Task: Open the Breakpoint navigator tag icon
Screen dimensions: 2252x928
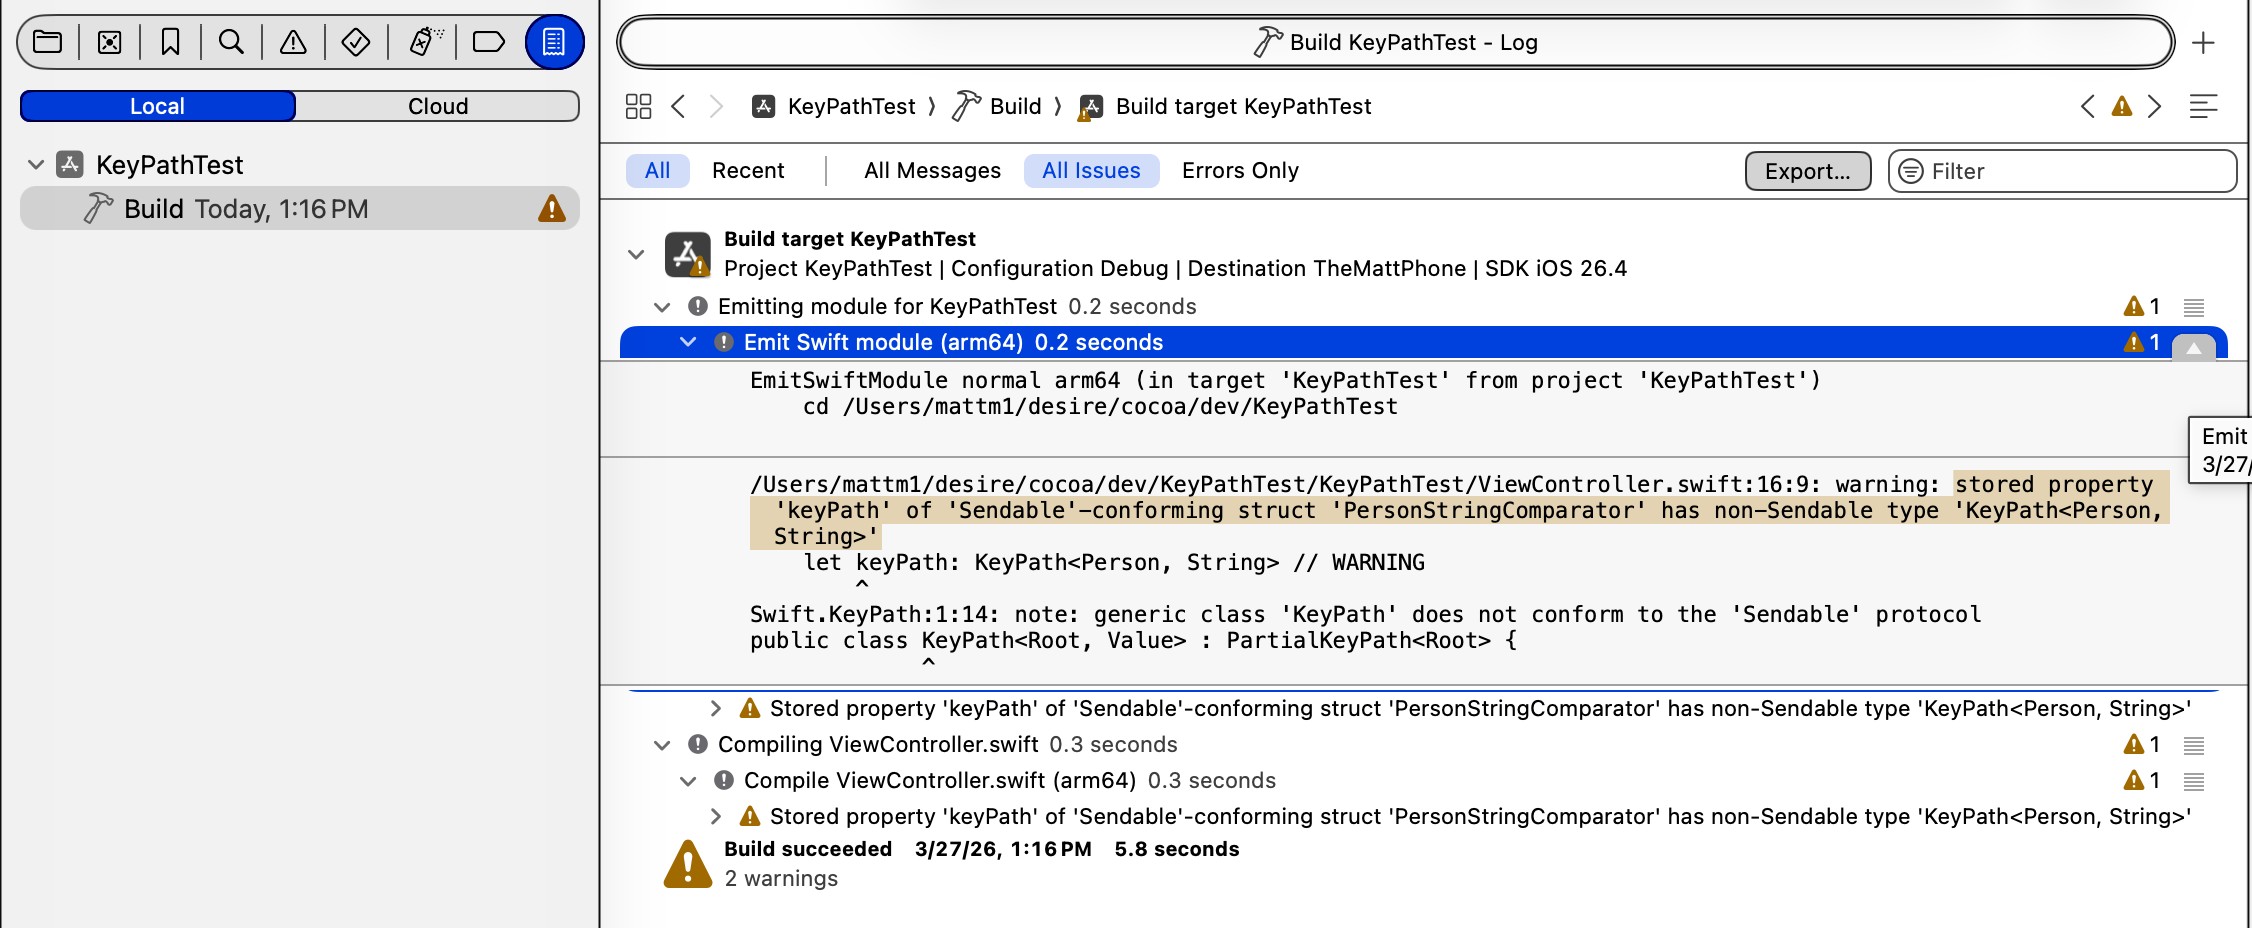Action: [488, 42]
